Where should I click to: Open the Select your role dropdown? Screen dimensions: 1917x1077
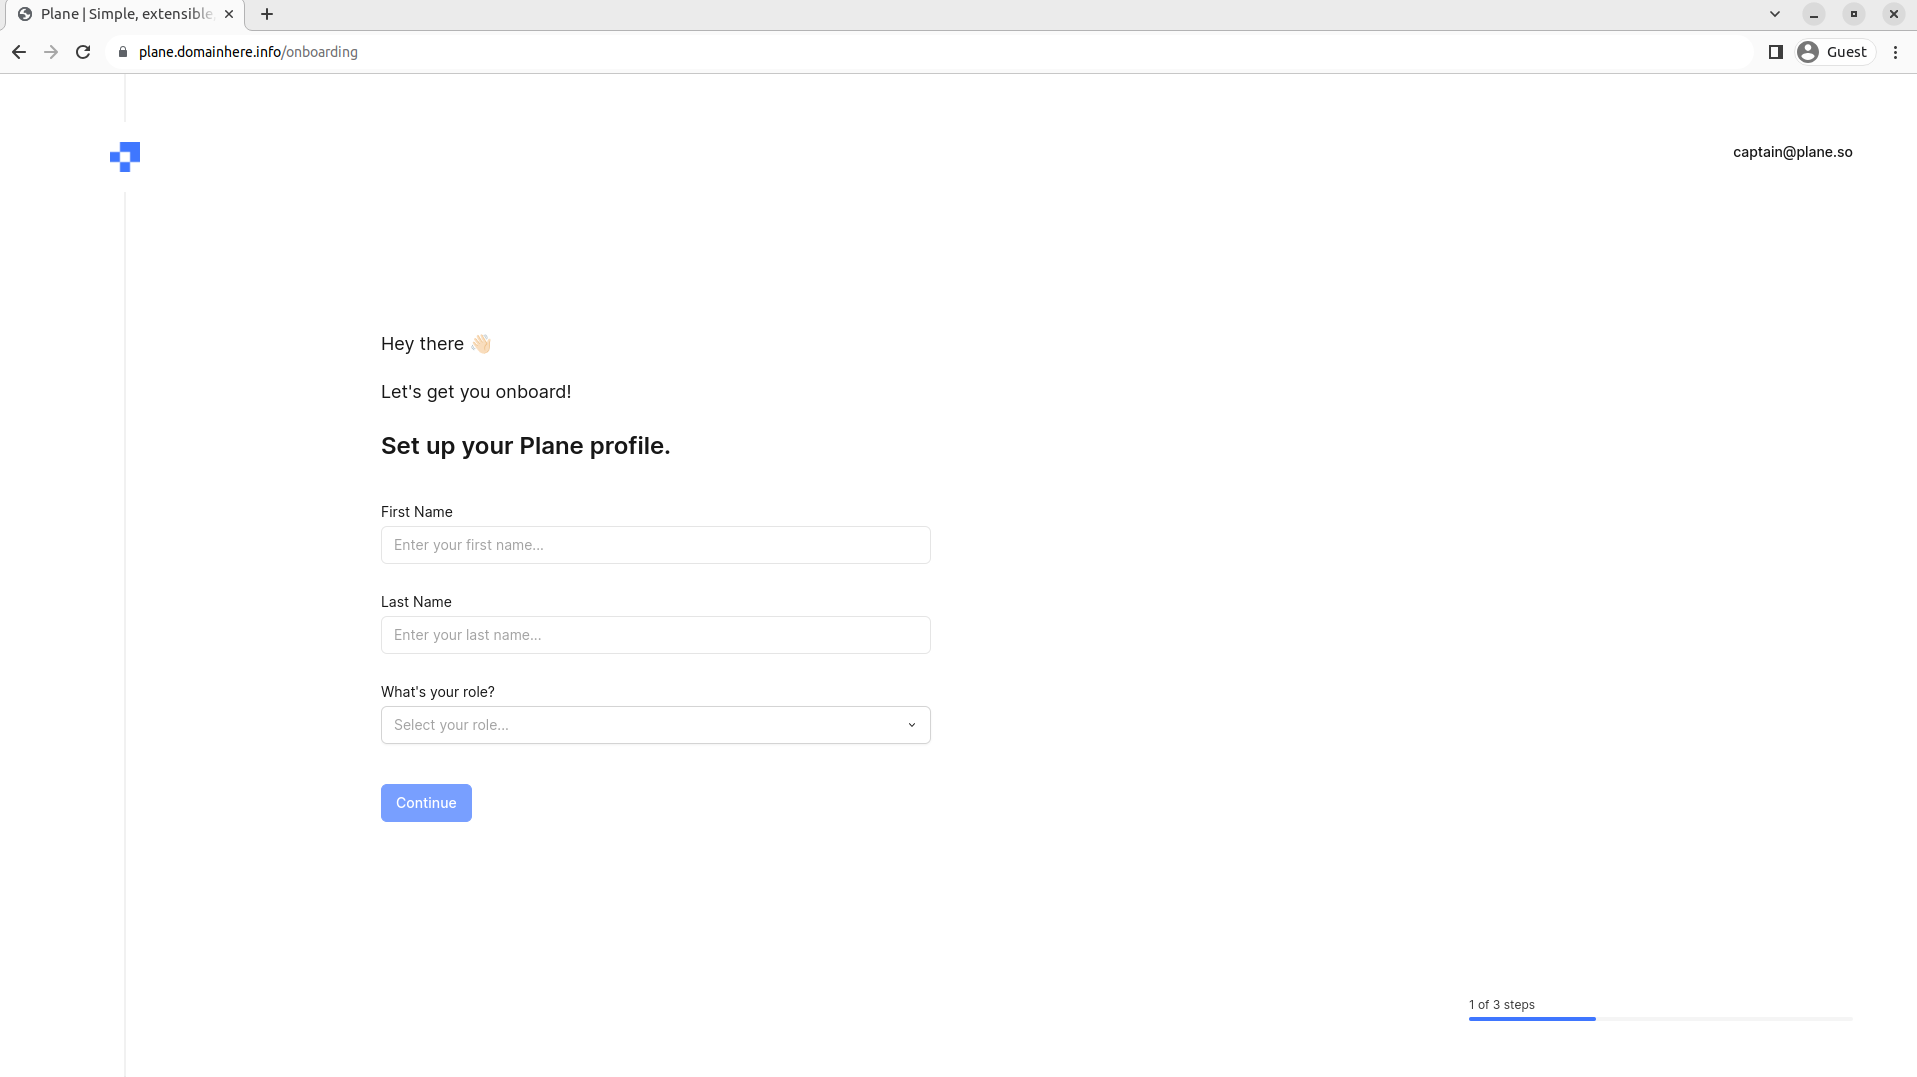655,725
